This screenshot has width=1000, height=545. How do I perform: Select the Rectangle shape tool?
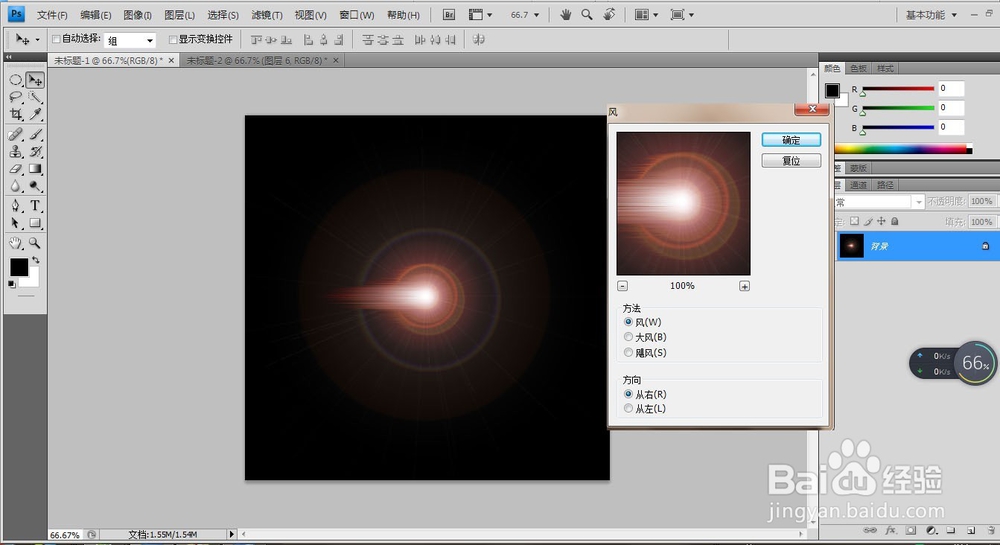(x=35, y=223)
